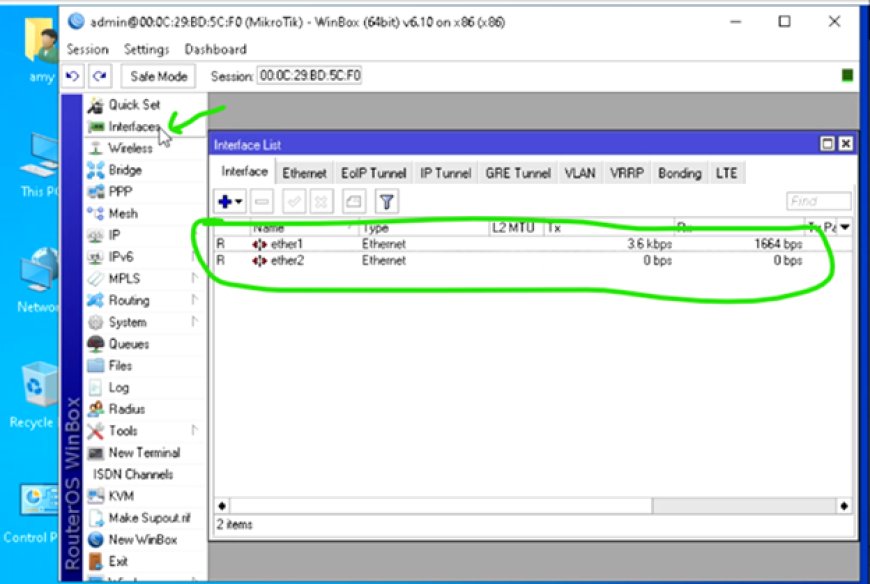
Task: Expand the MPLS submenu
Action: click(x=194, y=278)
